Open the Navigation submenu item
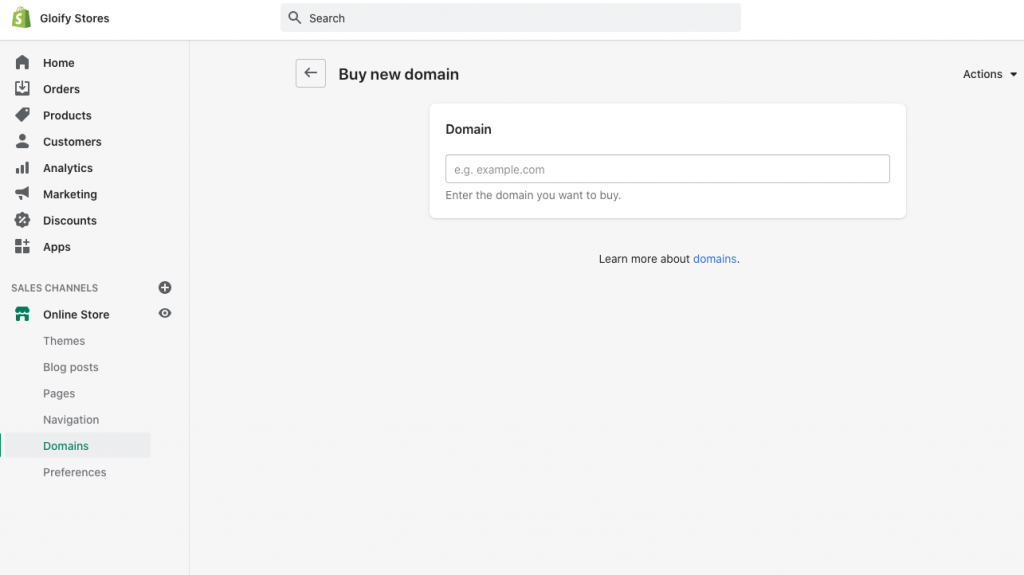 [71, 419]
